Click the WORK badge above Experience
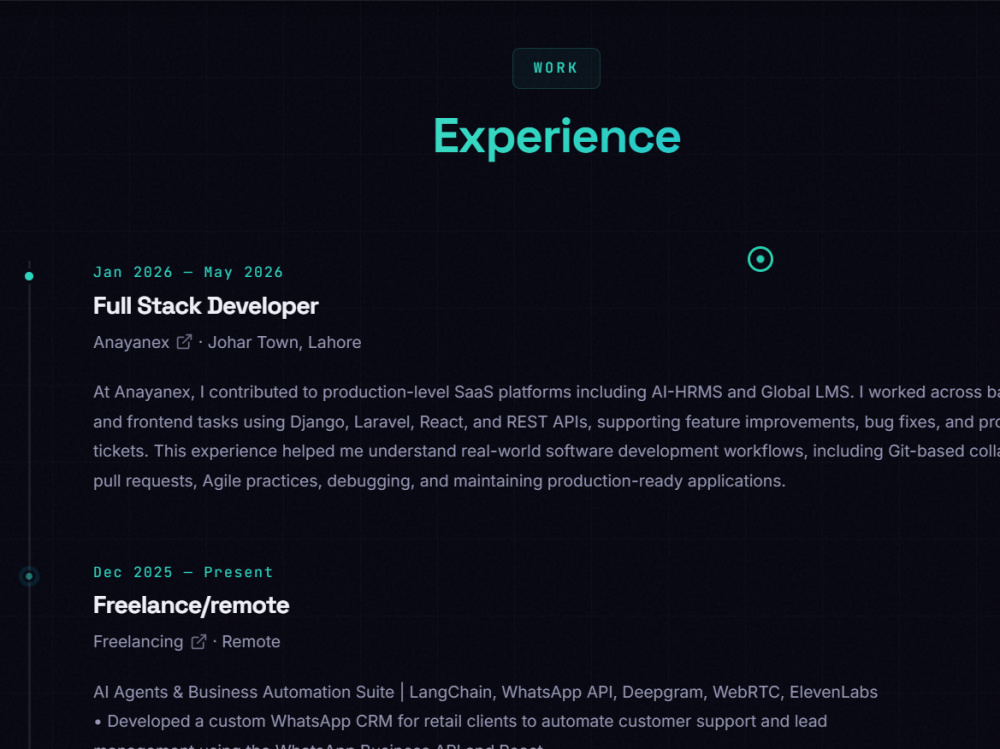The height and width of the screenshot is (749, 1000). [556, 68]
